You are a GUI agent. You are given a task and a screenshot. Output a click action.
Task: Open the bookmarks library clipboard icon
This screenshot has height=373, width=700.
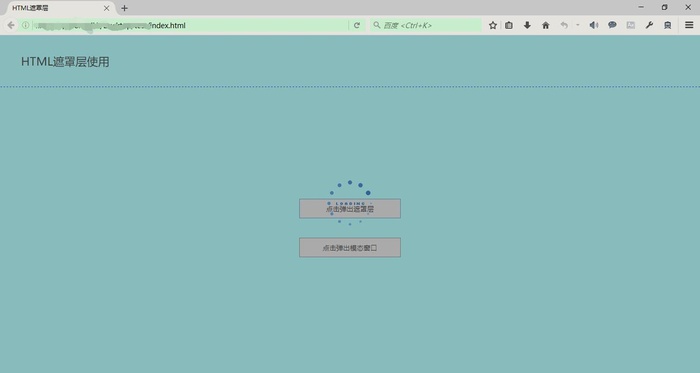click(509, 25)
